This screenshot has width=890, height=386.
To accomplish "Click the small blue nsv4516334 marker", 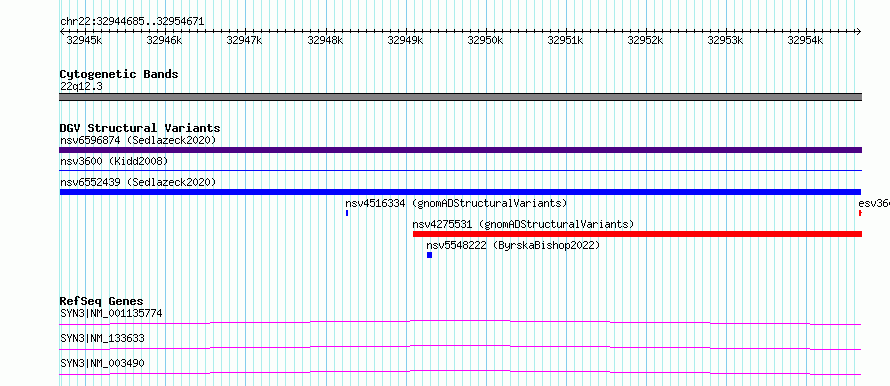I will [347, 213].
